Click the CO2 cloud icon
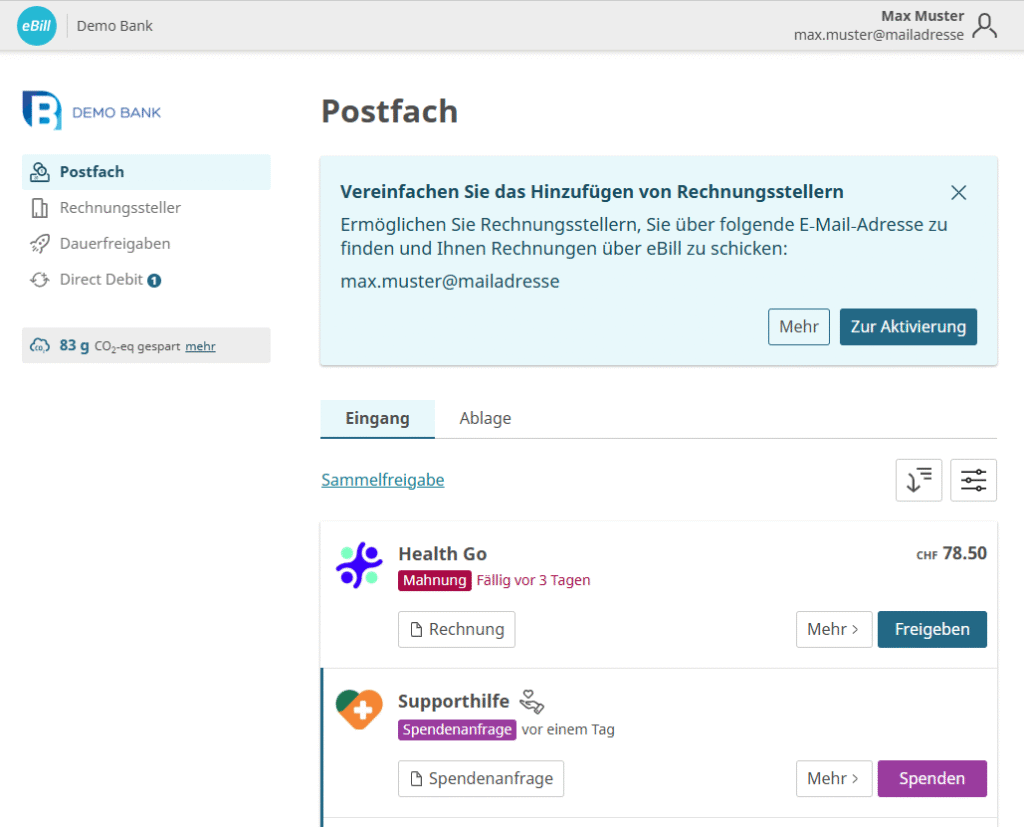The width and height of the screenshot is (1024, 827). (40, 346)
